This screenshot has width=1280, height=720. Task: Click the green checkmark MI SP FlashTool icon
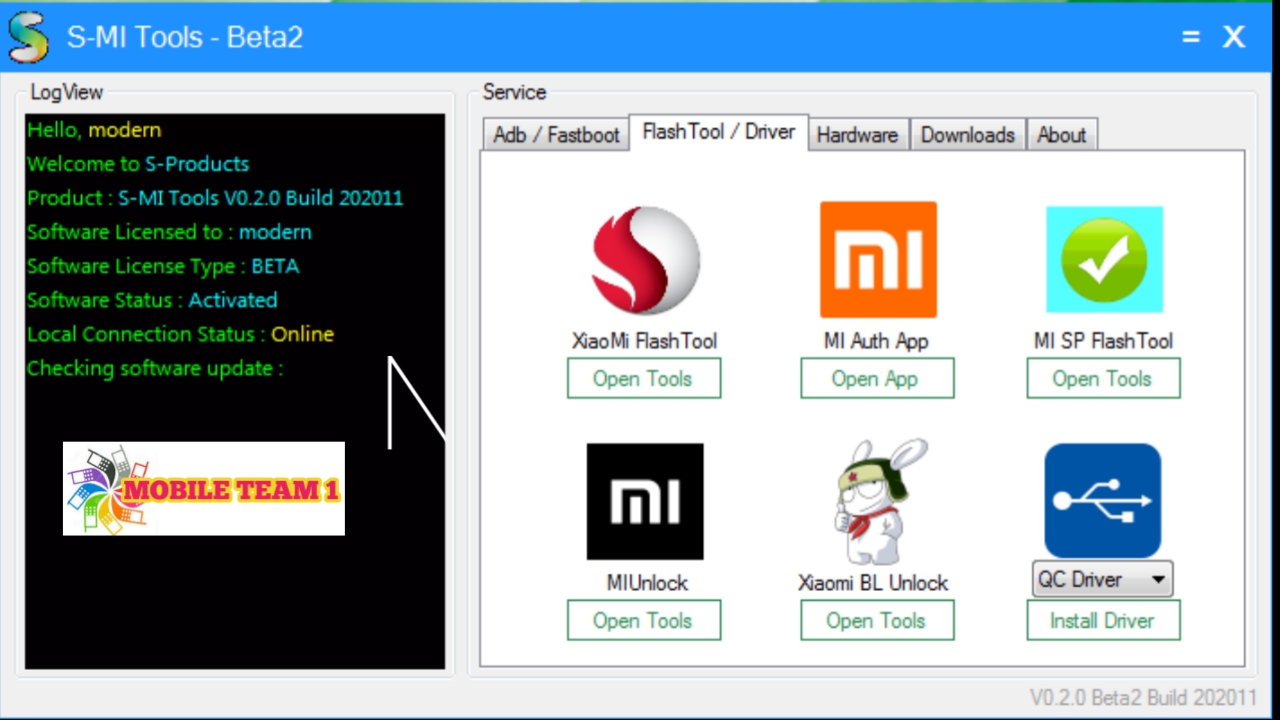tap(1104, 259)
